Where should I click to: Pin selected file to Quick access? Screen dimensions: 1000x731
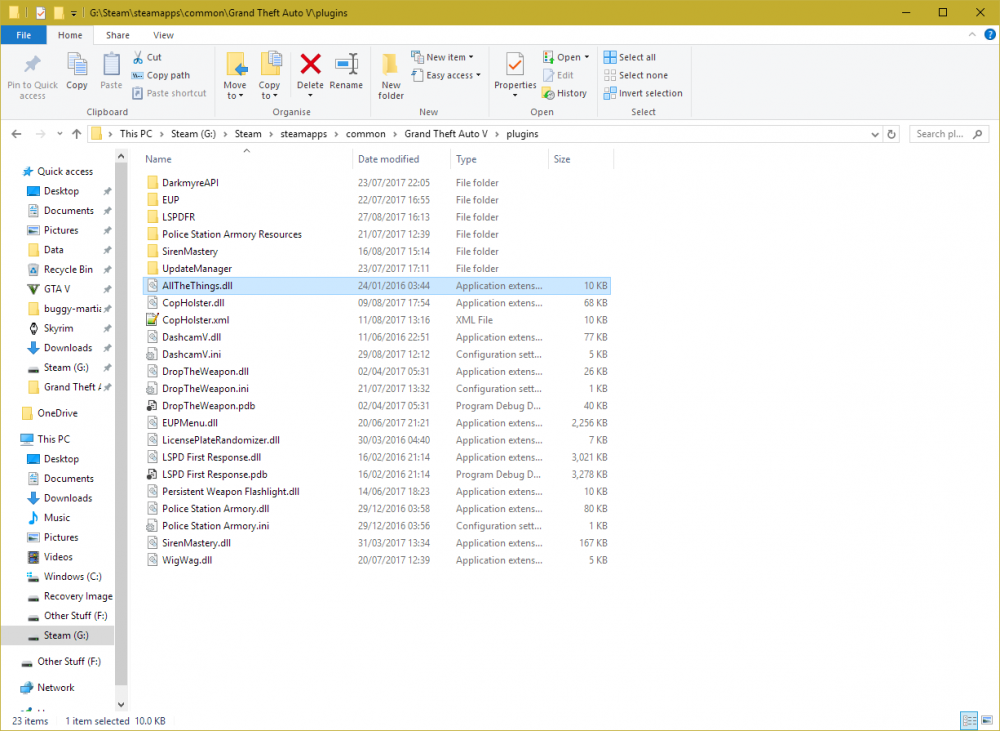coord(31,75)
